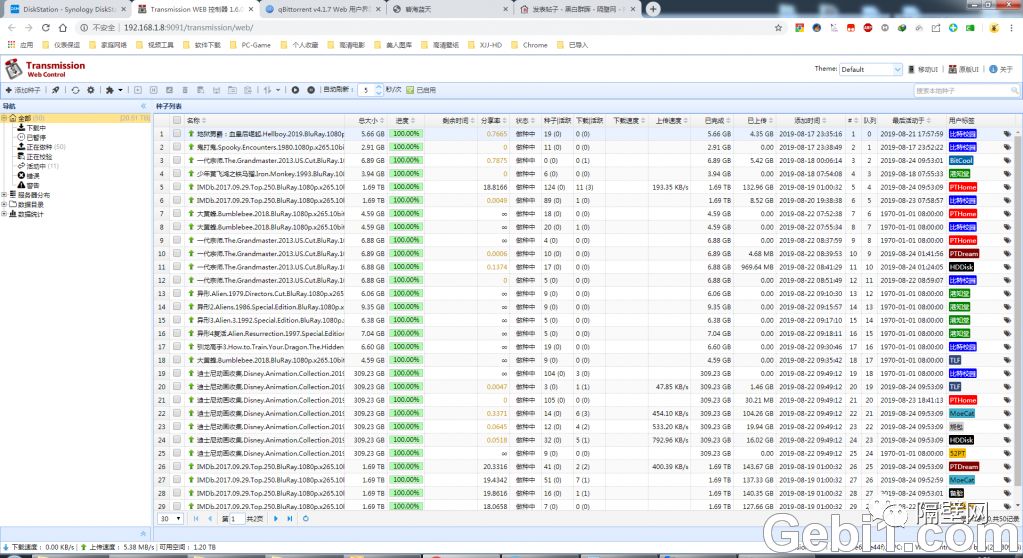The width and height of the screenshot is (1023, 558).
Task: Click the black play start-all icon
Action: 295,90
